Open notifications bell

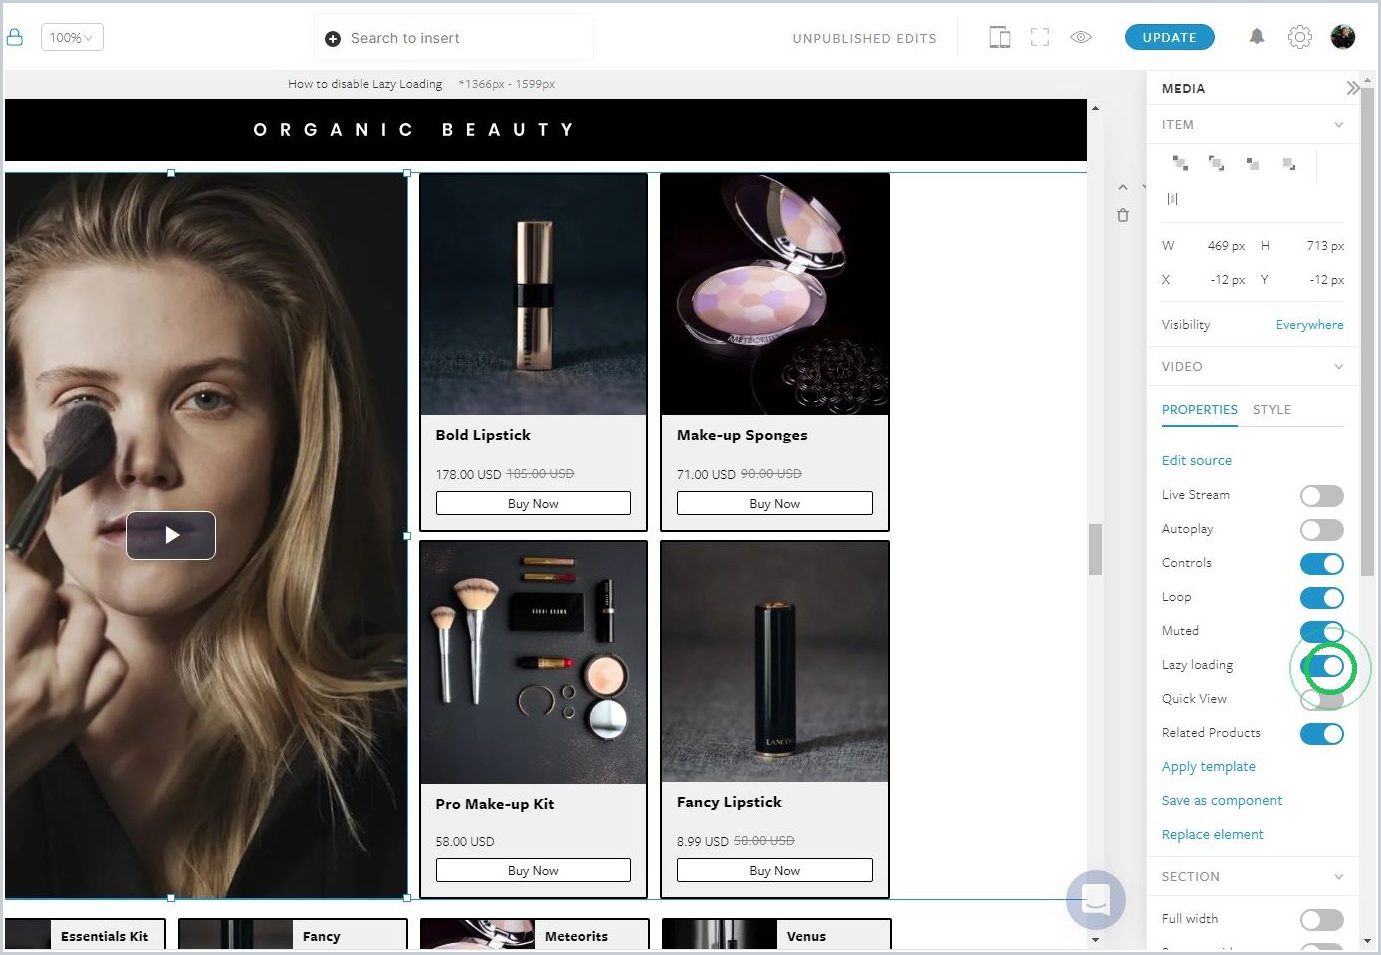pyautogui.click(x=1257, y=37)
